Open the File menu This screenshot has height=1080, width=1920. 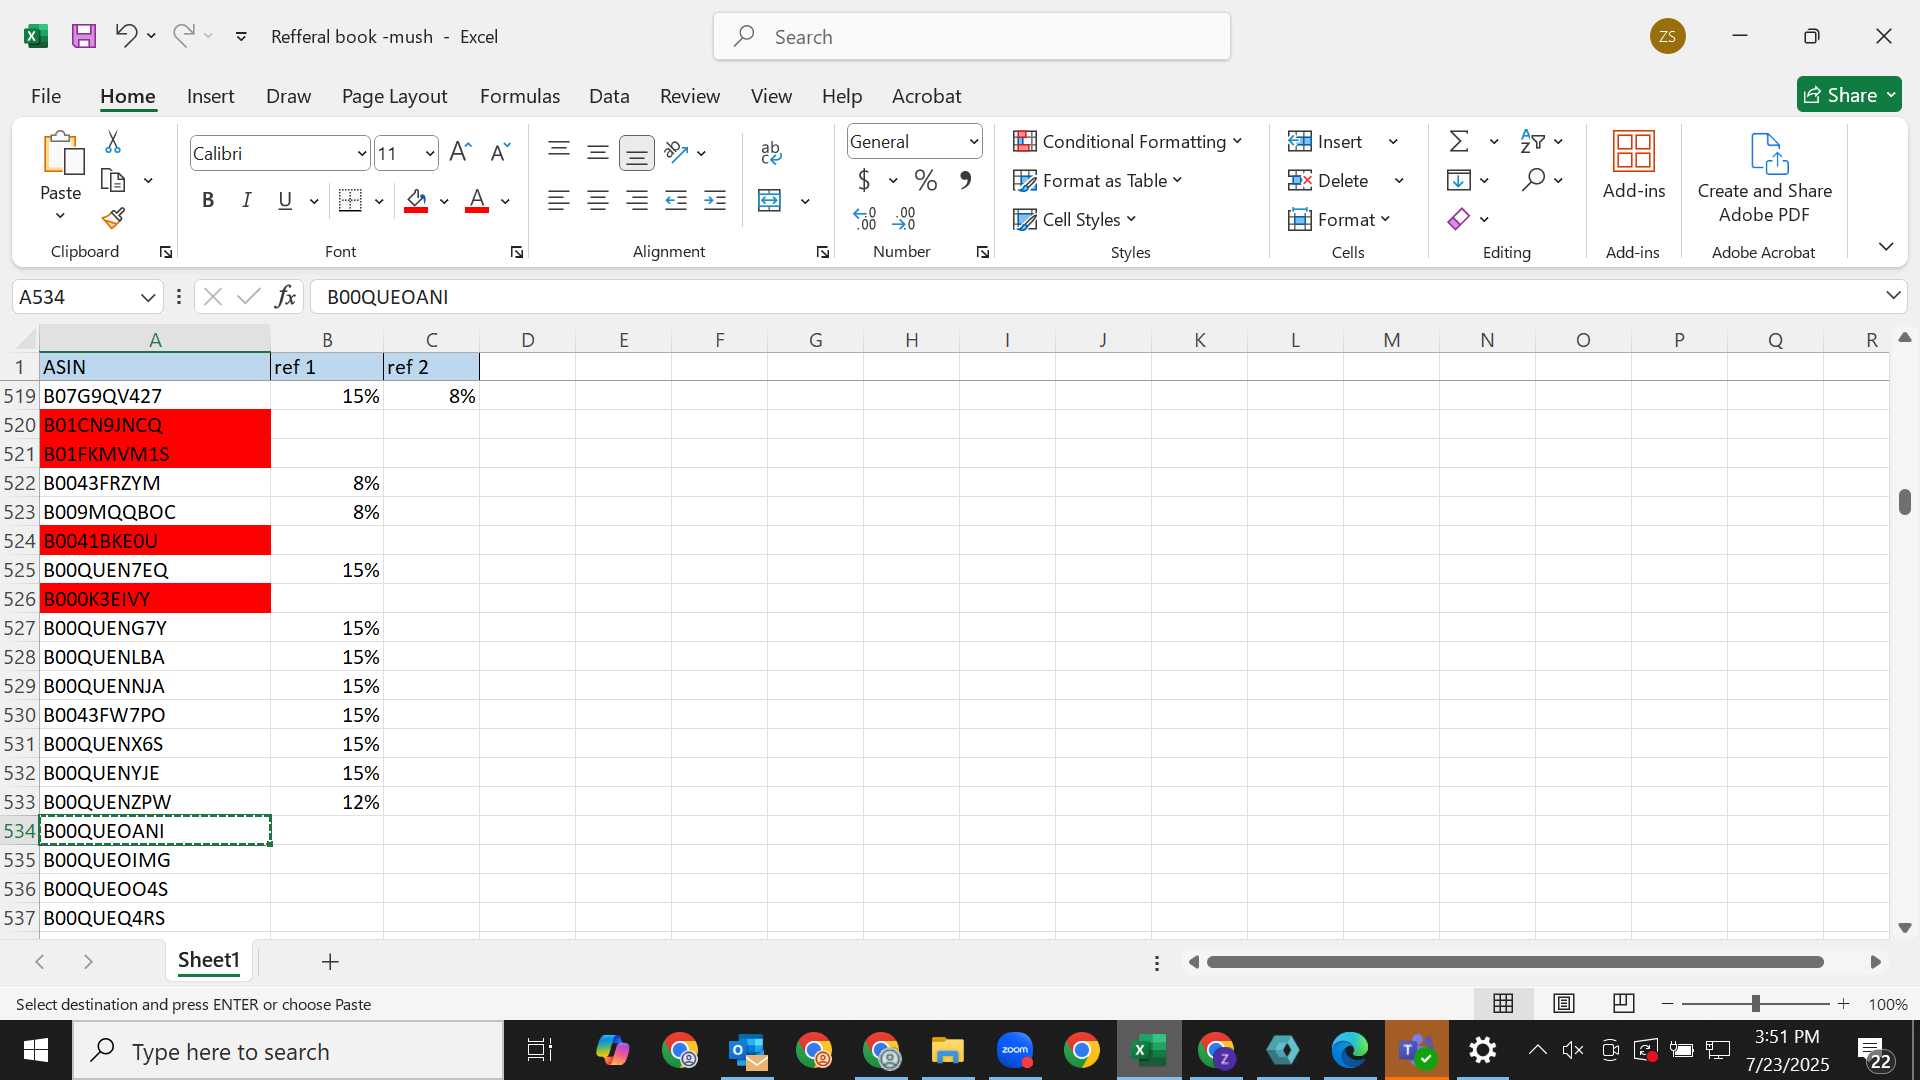(46, 96)
